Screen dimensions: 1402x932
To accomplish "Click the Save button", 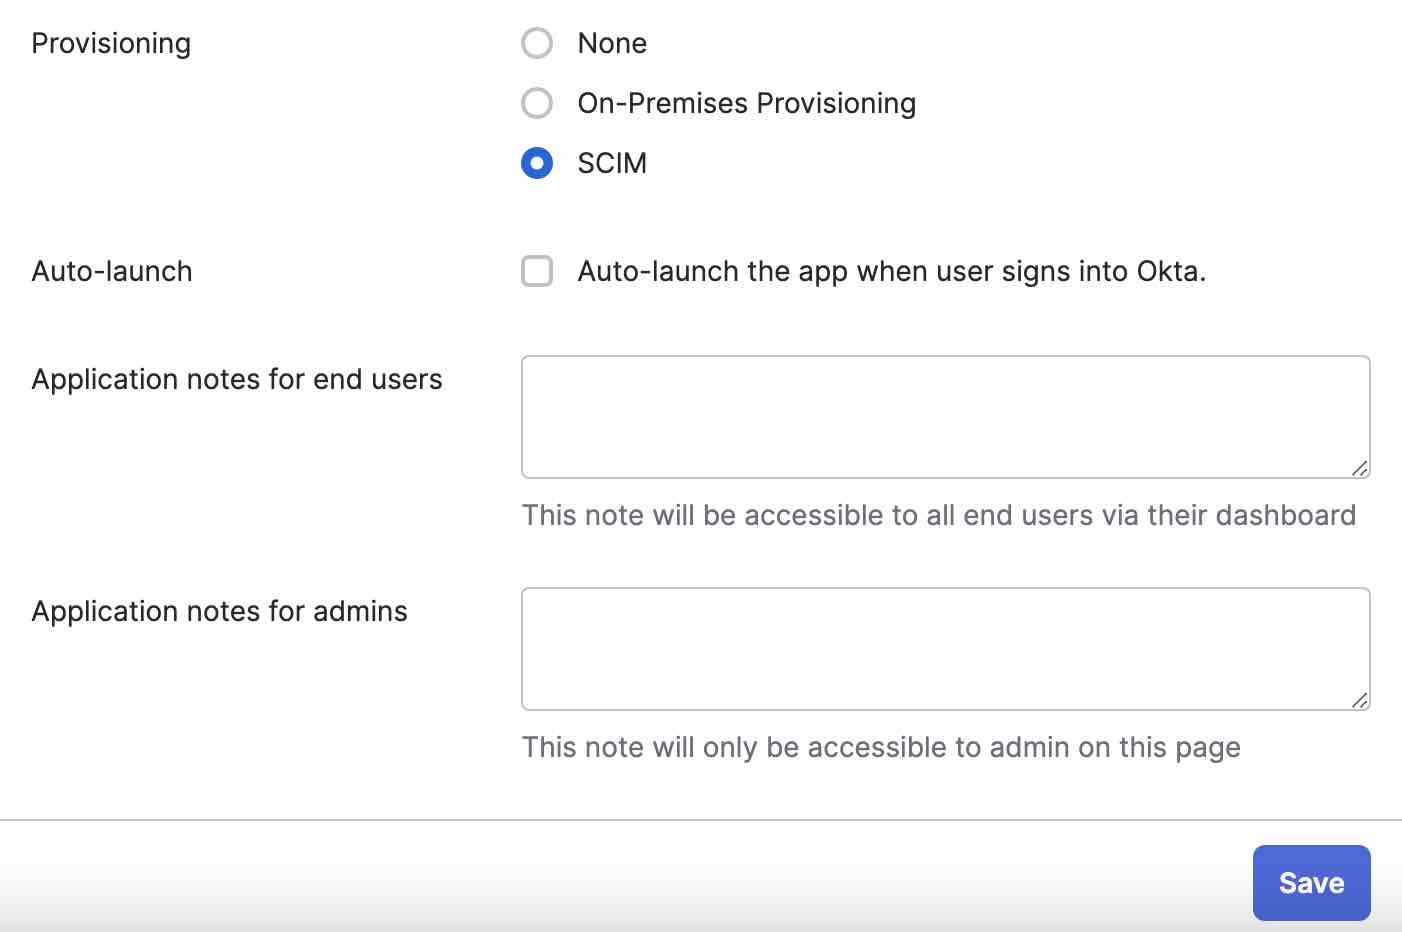I will tap(1311, 883).
